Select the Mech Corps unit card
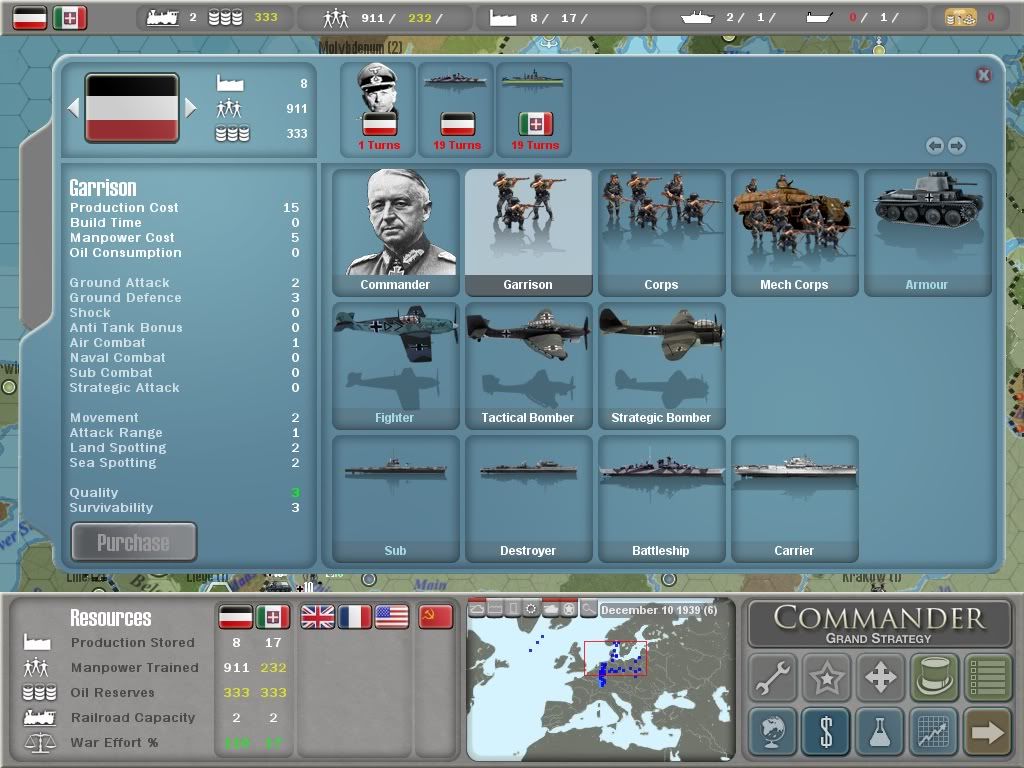 [x=794, y=232]
